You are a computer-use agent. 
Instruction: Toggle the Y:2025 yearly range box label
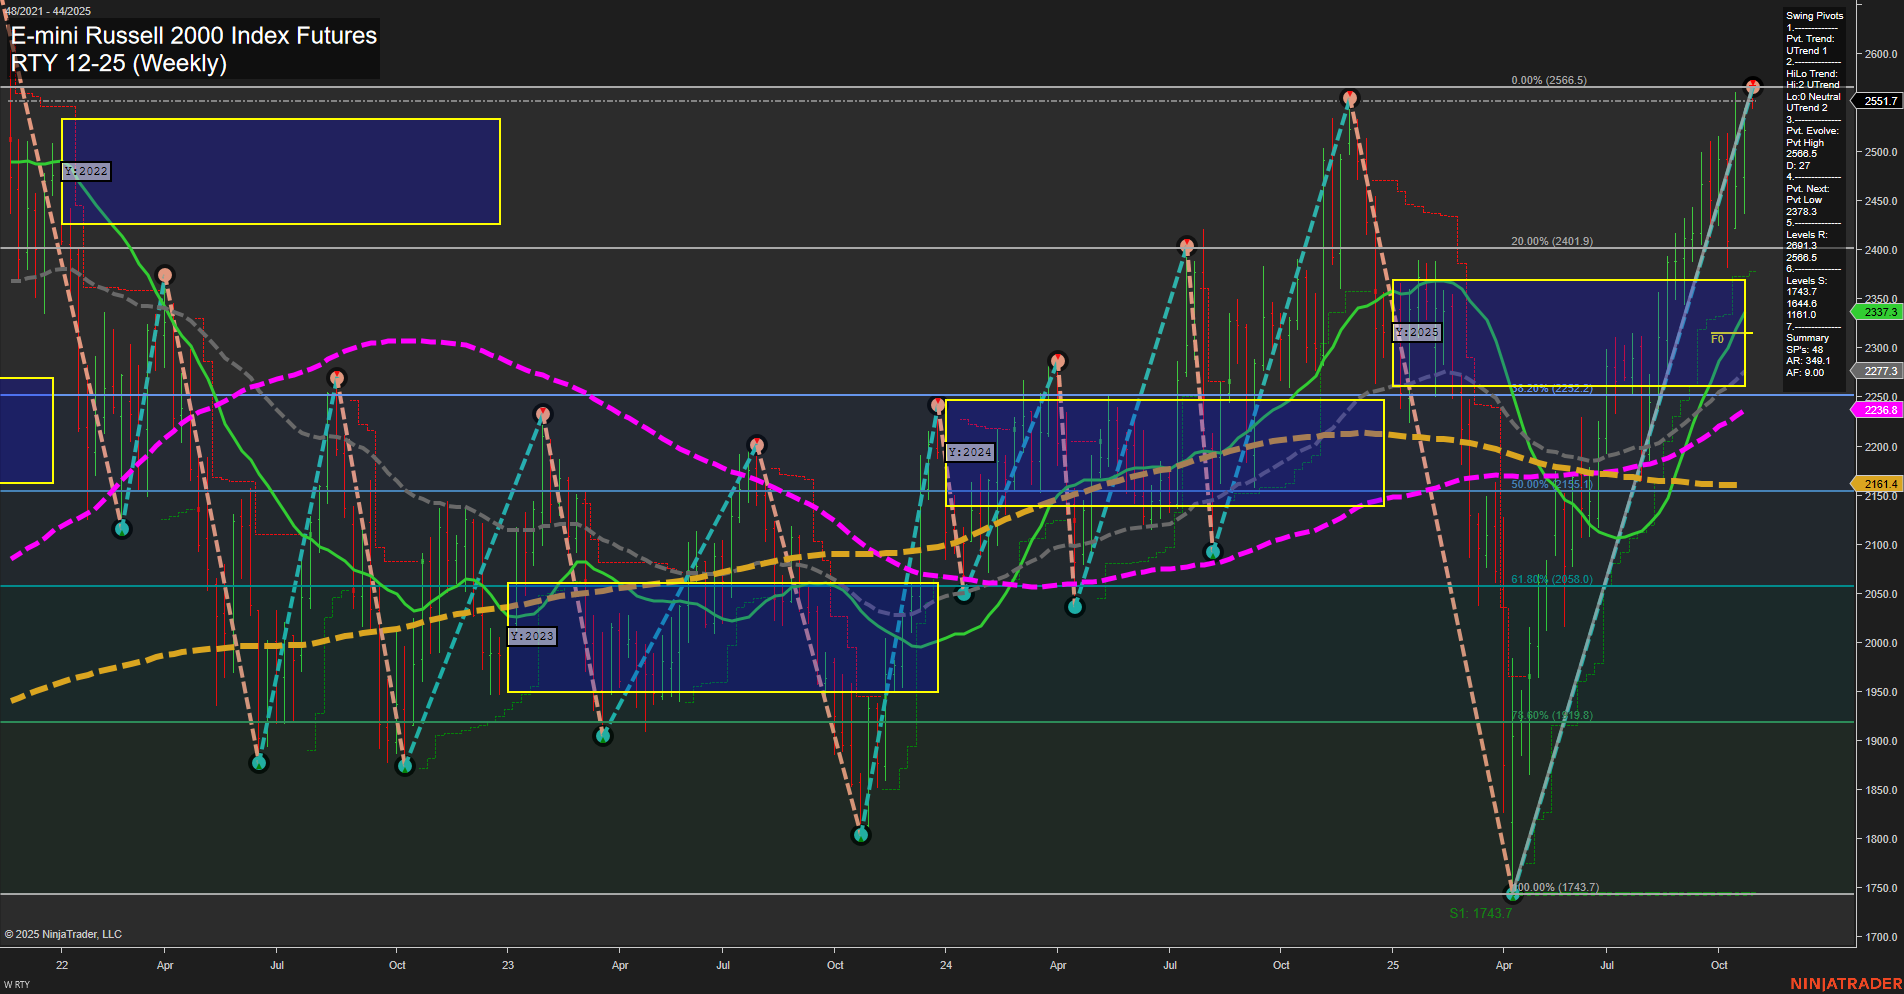pos(1417,333)
